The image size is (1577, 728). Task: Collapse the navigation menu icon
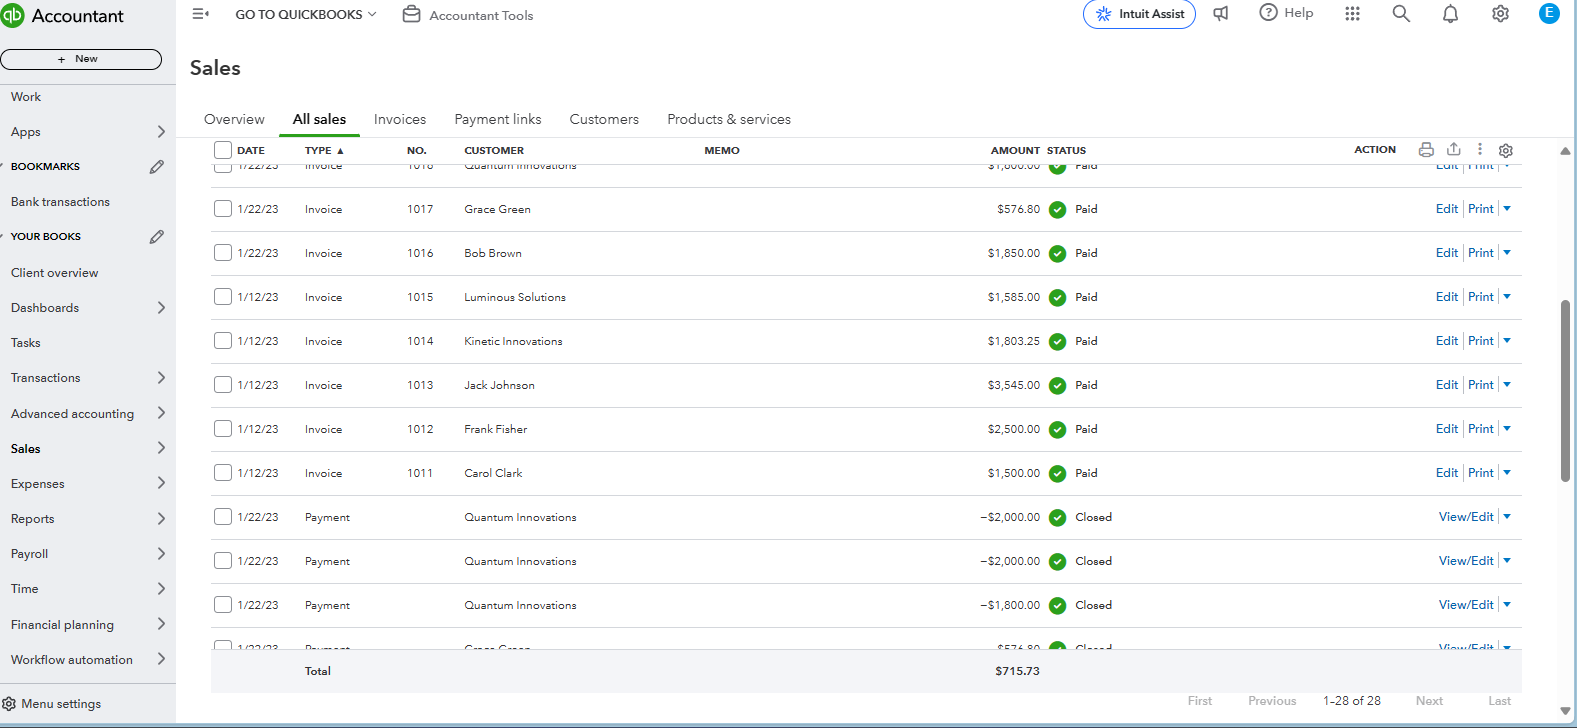(200, 14)
